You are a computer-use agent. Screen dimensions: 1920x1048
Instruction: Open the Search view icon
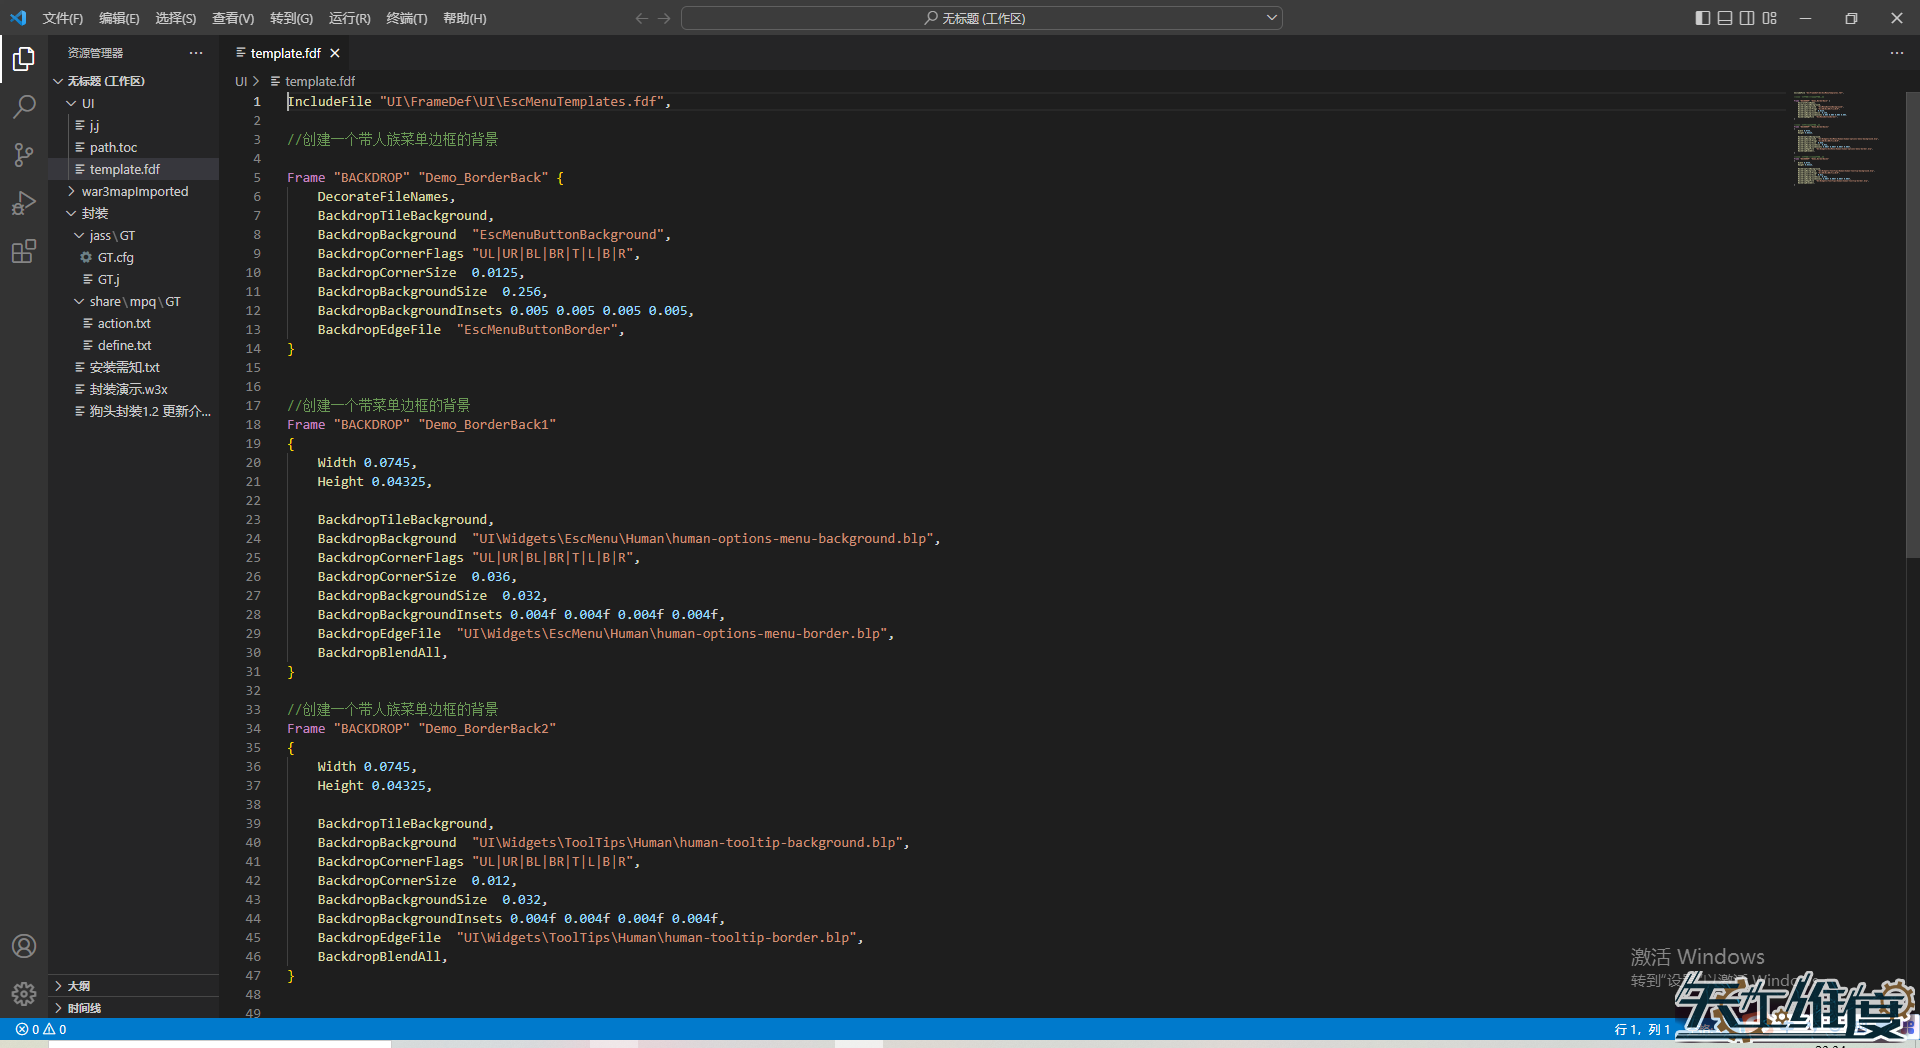pos(24,107)
